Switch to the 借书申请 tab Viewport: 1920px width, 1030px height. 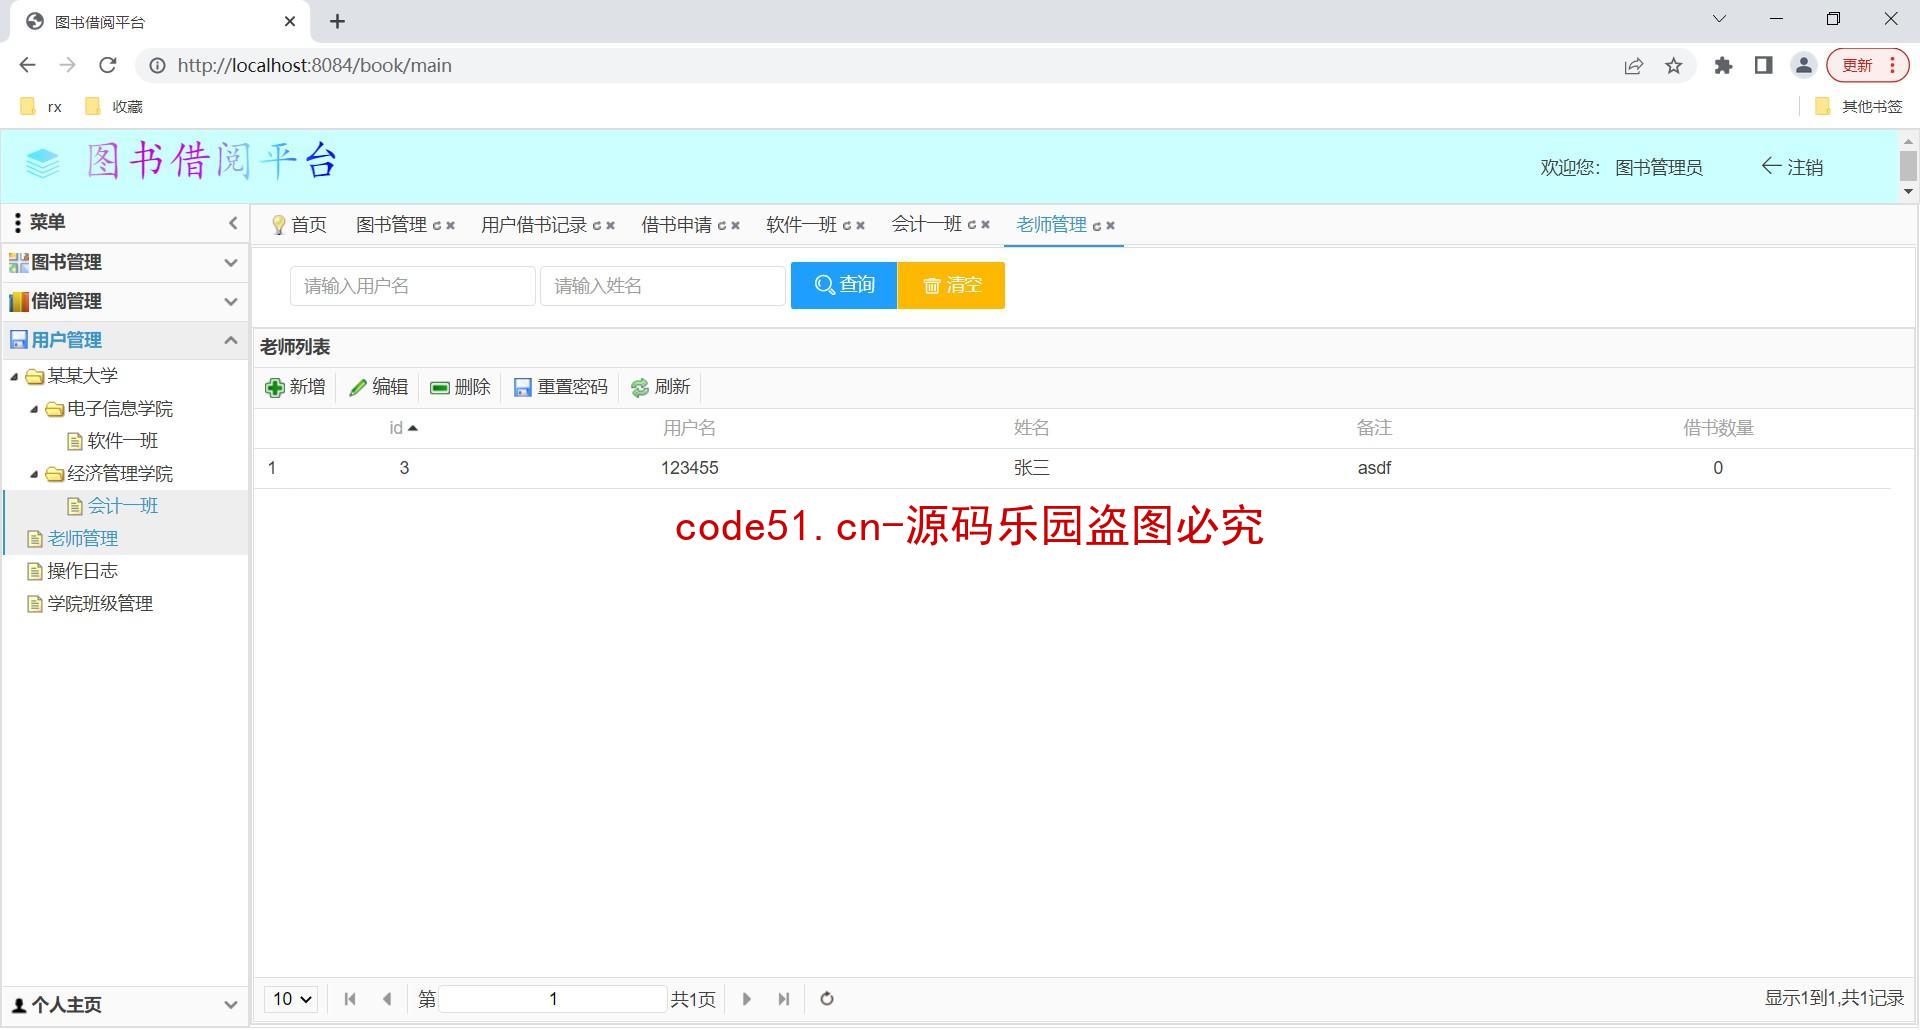point(676,225)
